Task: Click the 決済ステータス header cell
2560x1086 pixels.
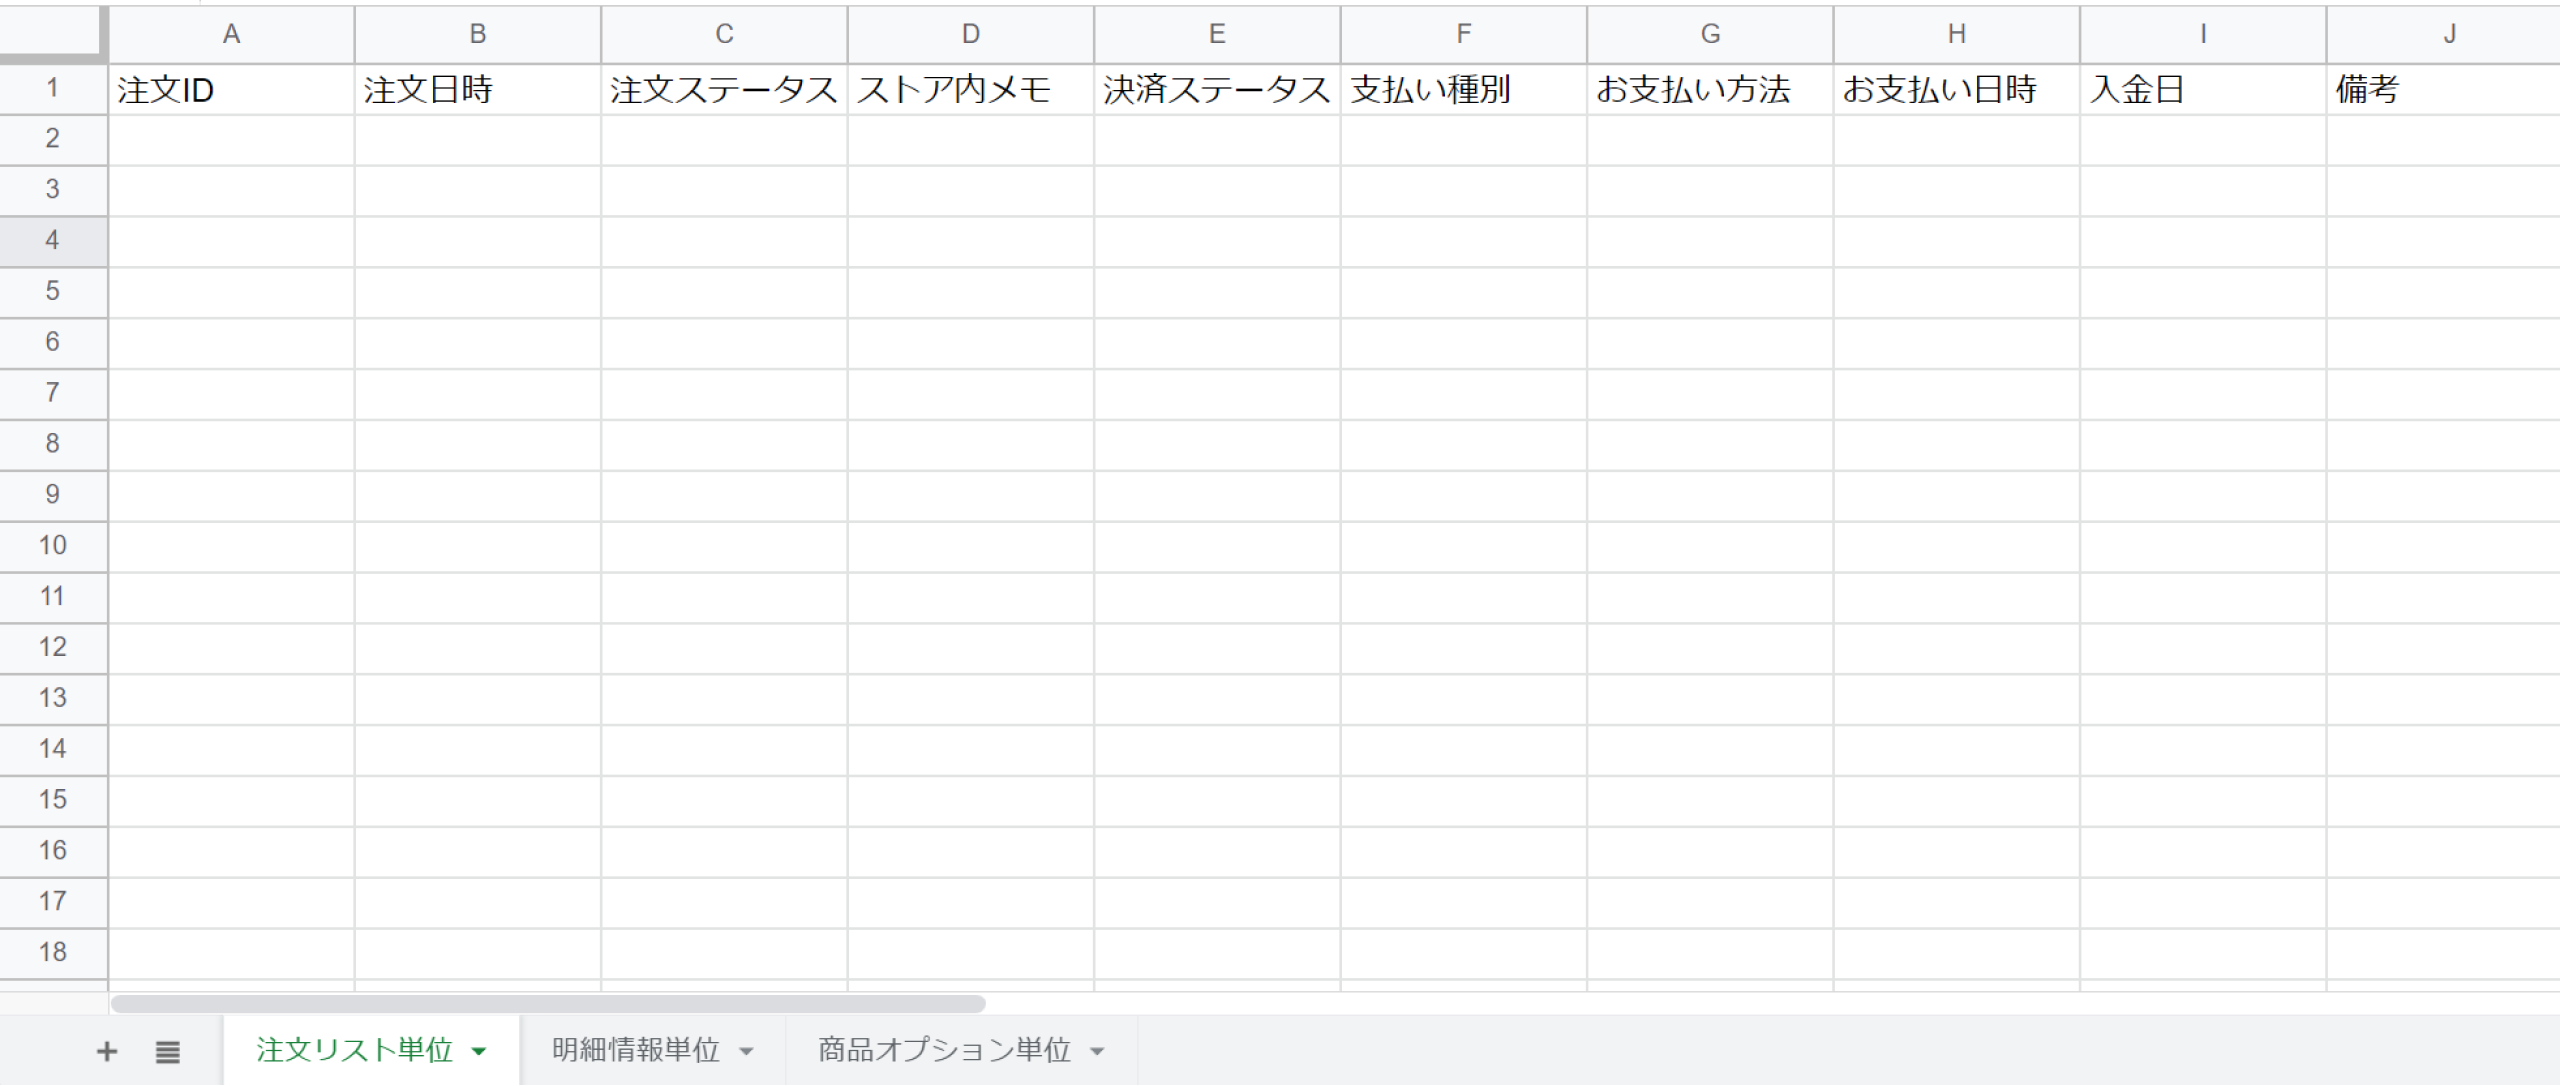Action: pos(1217,90)
